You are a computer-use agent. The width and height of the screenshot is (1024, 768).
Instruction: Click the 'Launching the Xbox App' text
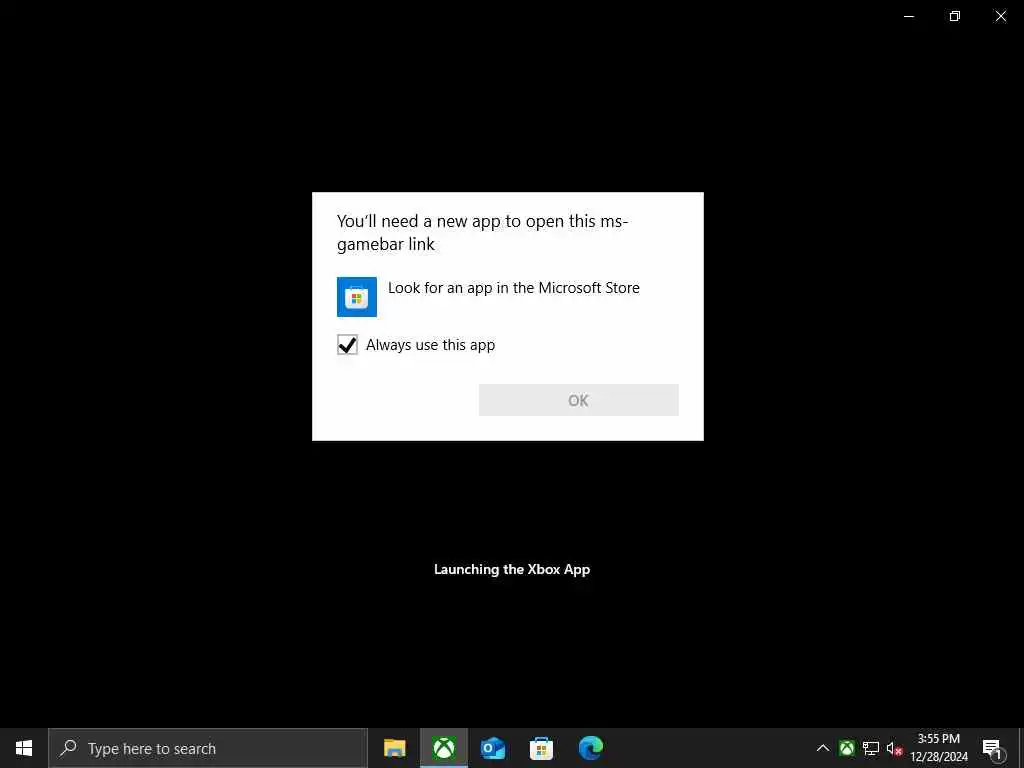point(512,569)
